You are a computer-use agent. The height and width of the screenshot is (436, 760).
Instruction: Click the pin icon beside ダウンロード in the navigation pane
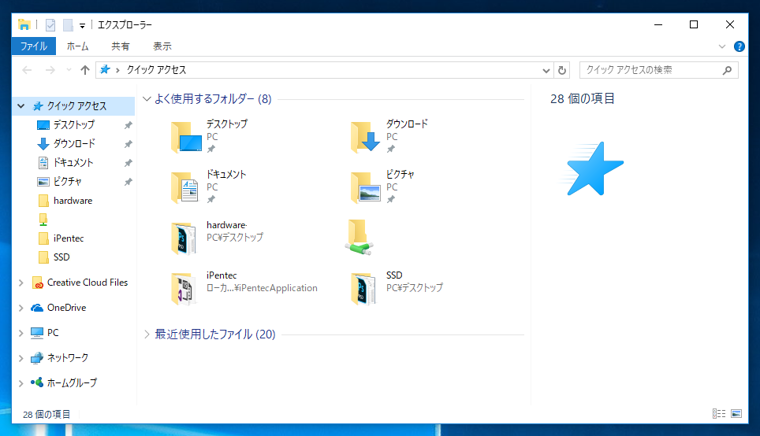[x=128, y=144]
